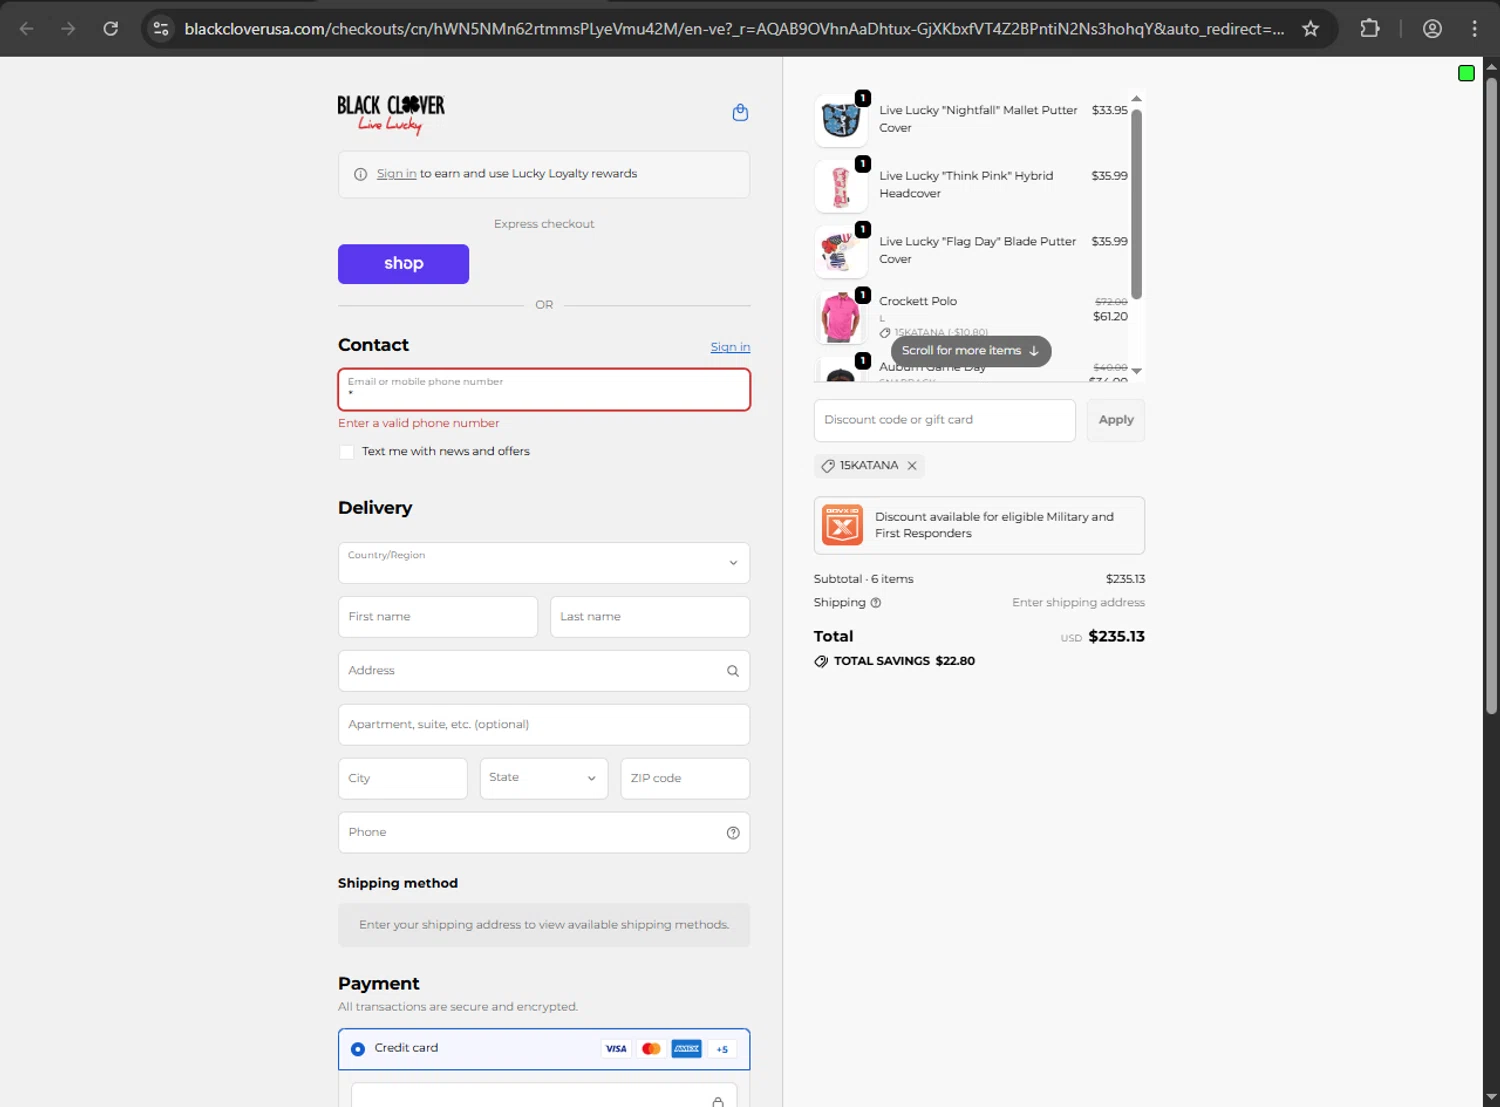Click the American Express logo
The height and width of the screenshot is (1107, 1500).
686,1049
